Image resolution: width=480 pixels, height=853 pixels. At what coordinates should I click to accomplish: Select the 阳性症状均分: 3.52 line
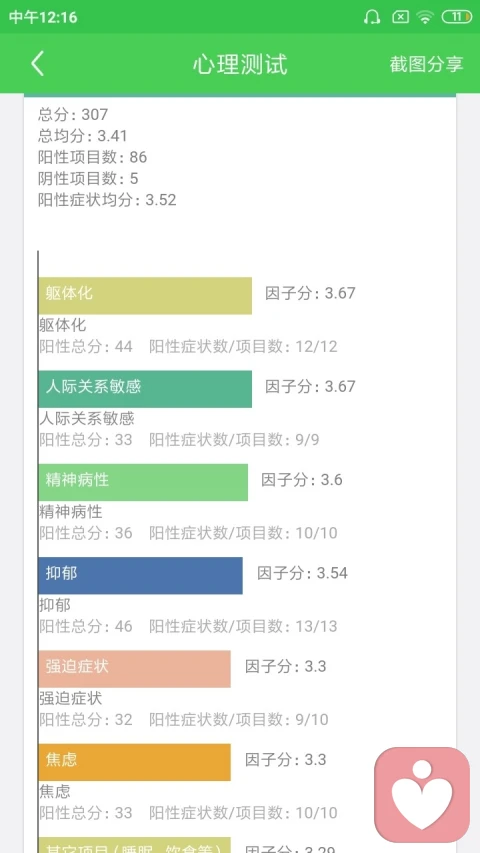(x=107, y=200)
